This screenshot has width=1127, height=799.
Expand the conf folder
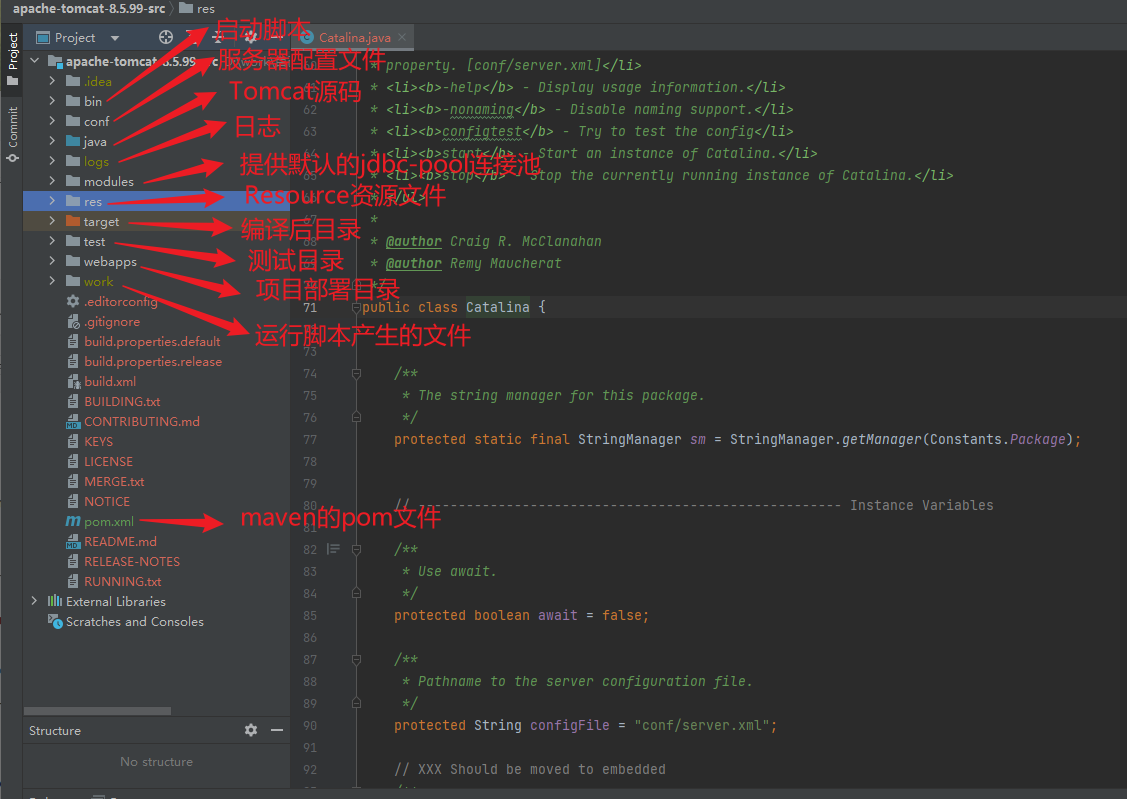(x=52, y=121)
